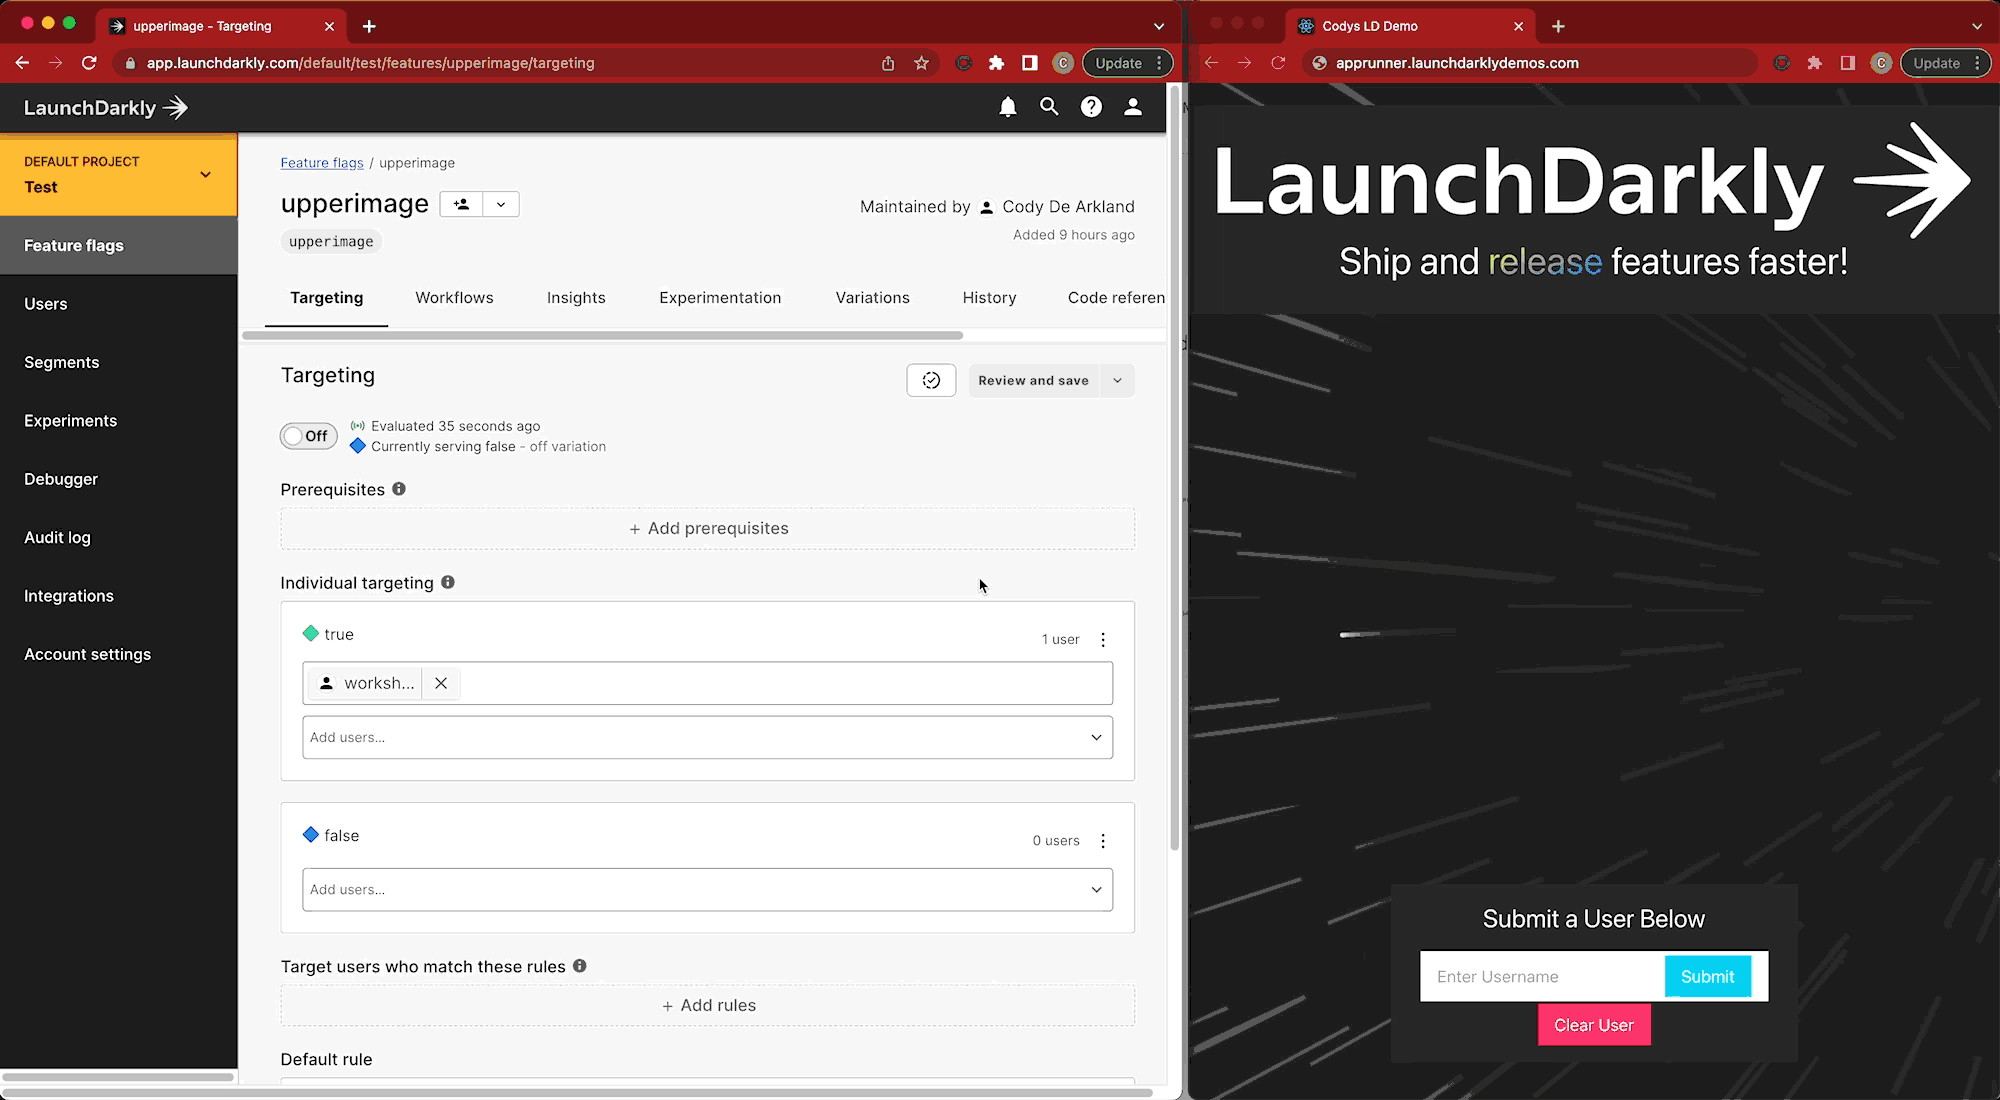2000x1100 pixels.
Task: Click the search magnifier icon in LaunchDarkly header
Action: [x=1049, y=107]
